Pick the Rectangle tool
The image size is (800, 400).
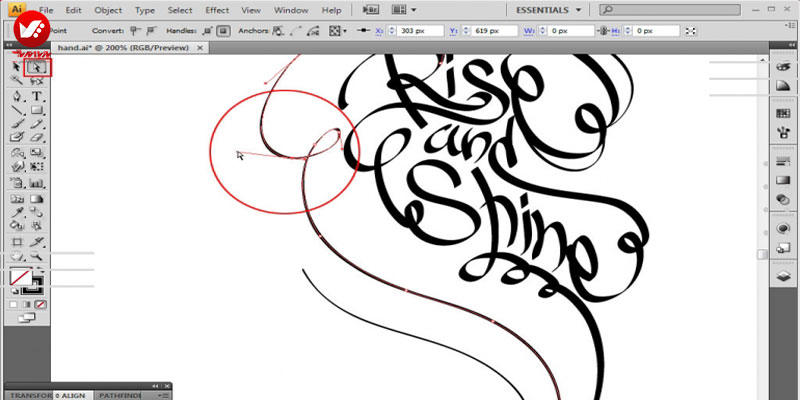click(37, 110)
